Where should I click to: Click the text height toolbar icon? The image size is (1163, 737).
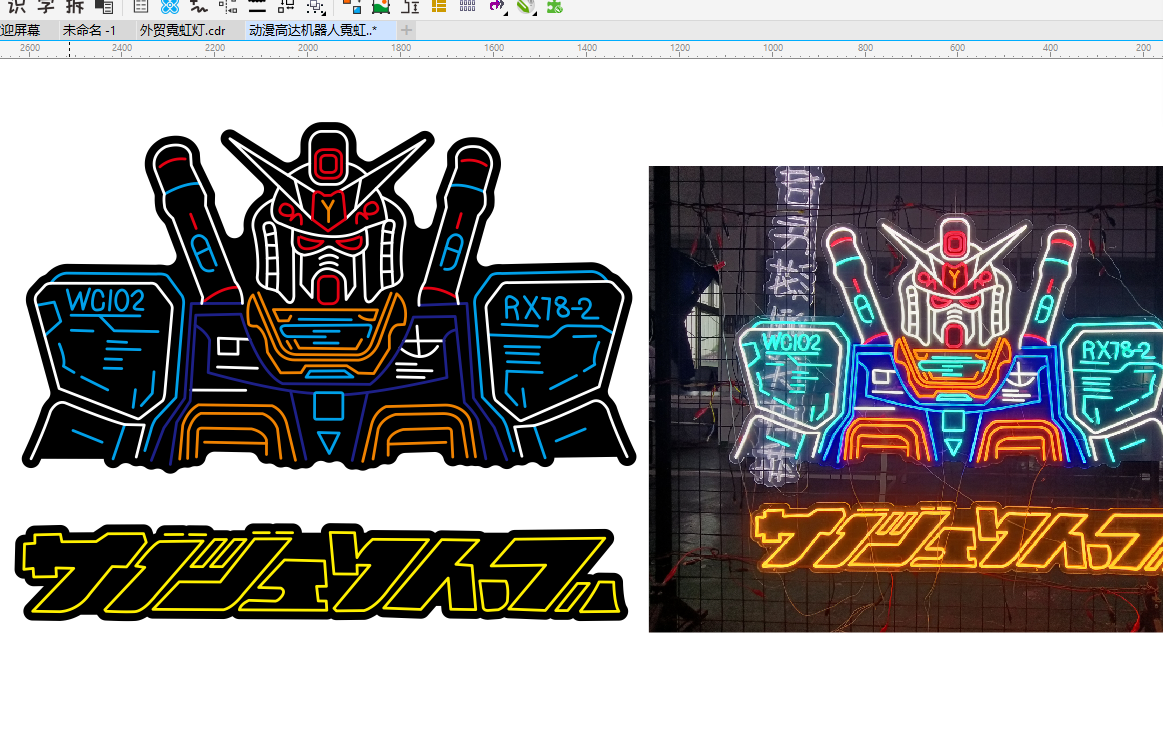[x=410, y=7]
